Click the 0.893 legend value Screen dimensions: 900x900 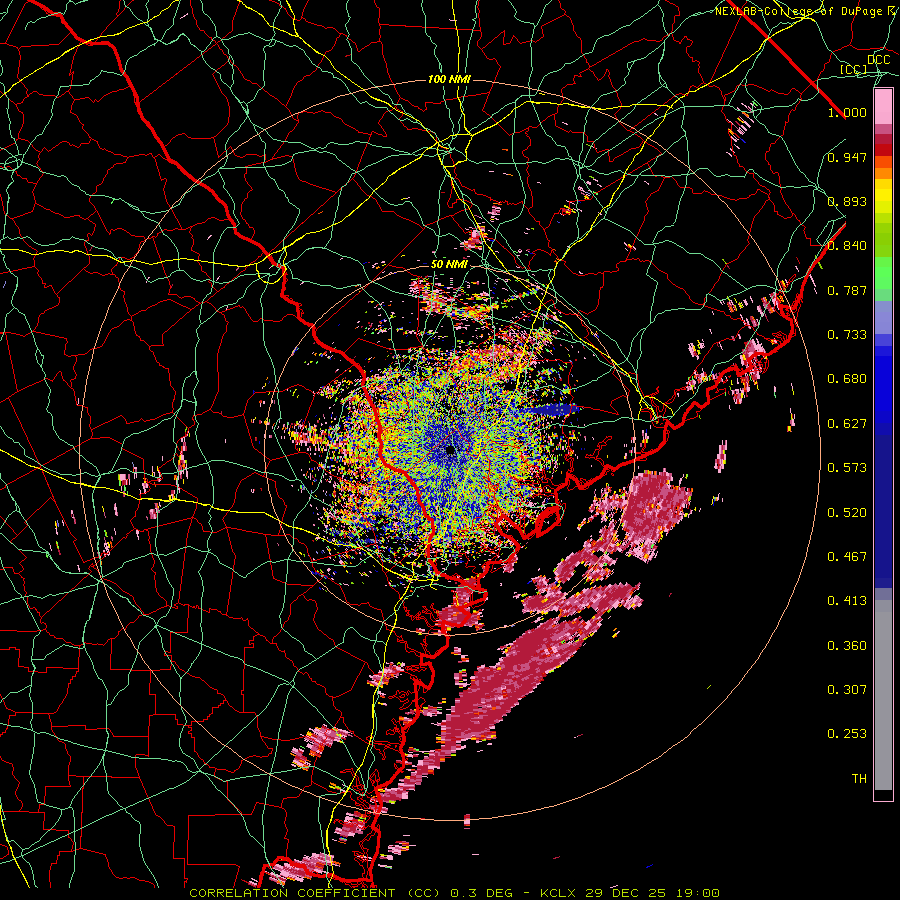[847, 201]
